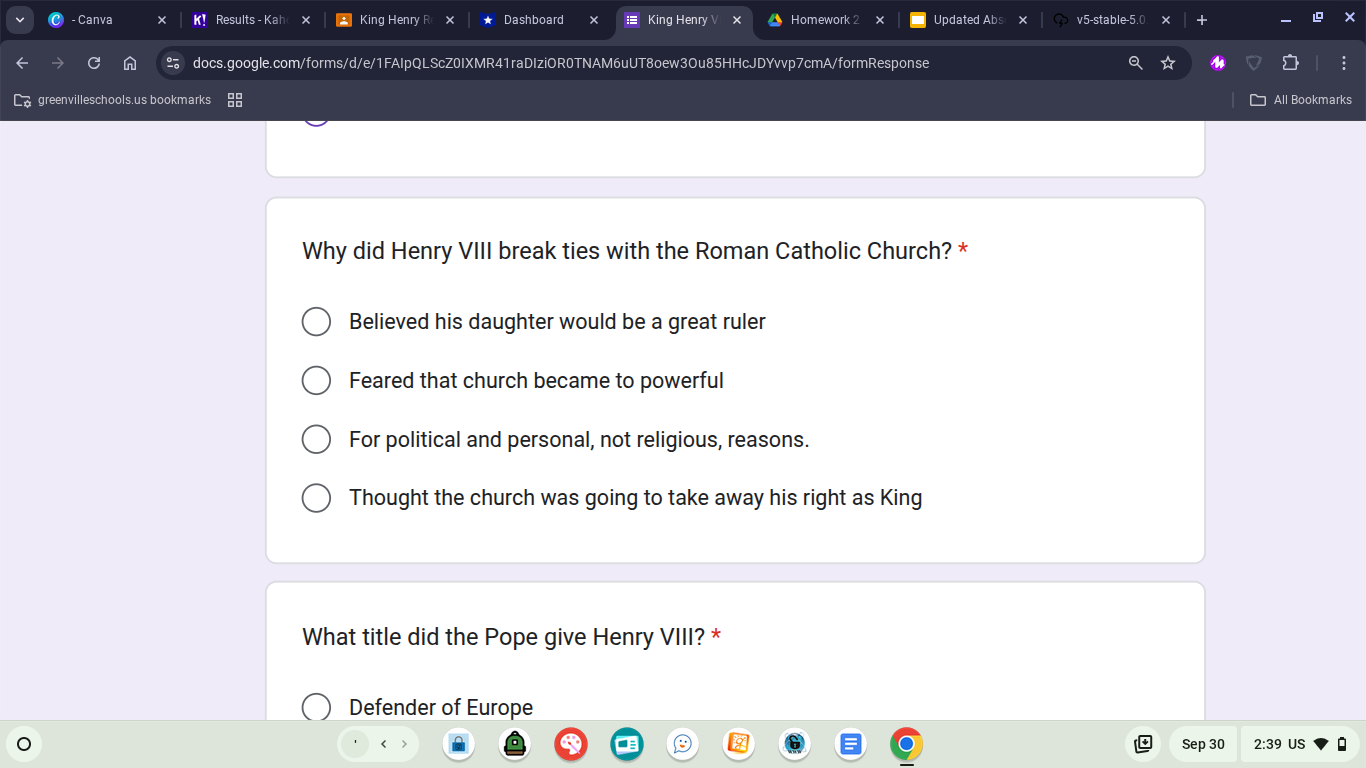Open the purple Chrome profile avatar
This screenshot has height=768, width=1366.
coord(1217,62)
